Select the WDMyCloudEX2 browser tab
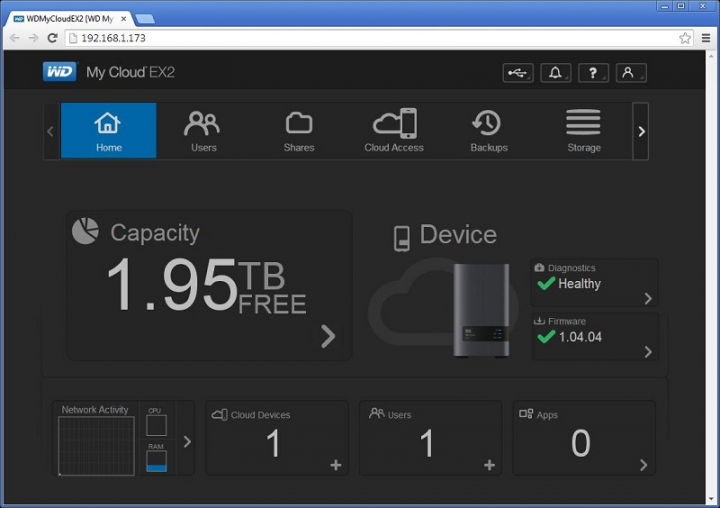This screenshot has width=720, height=508. pos(69,19)
